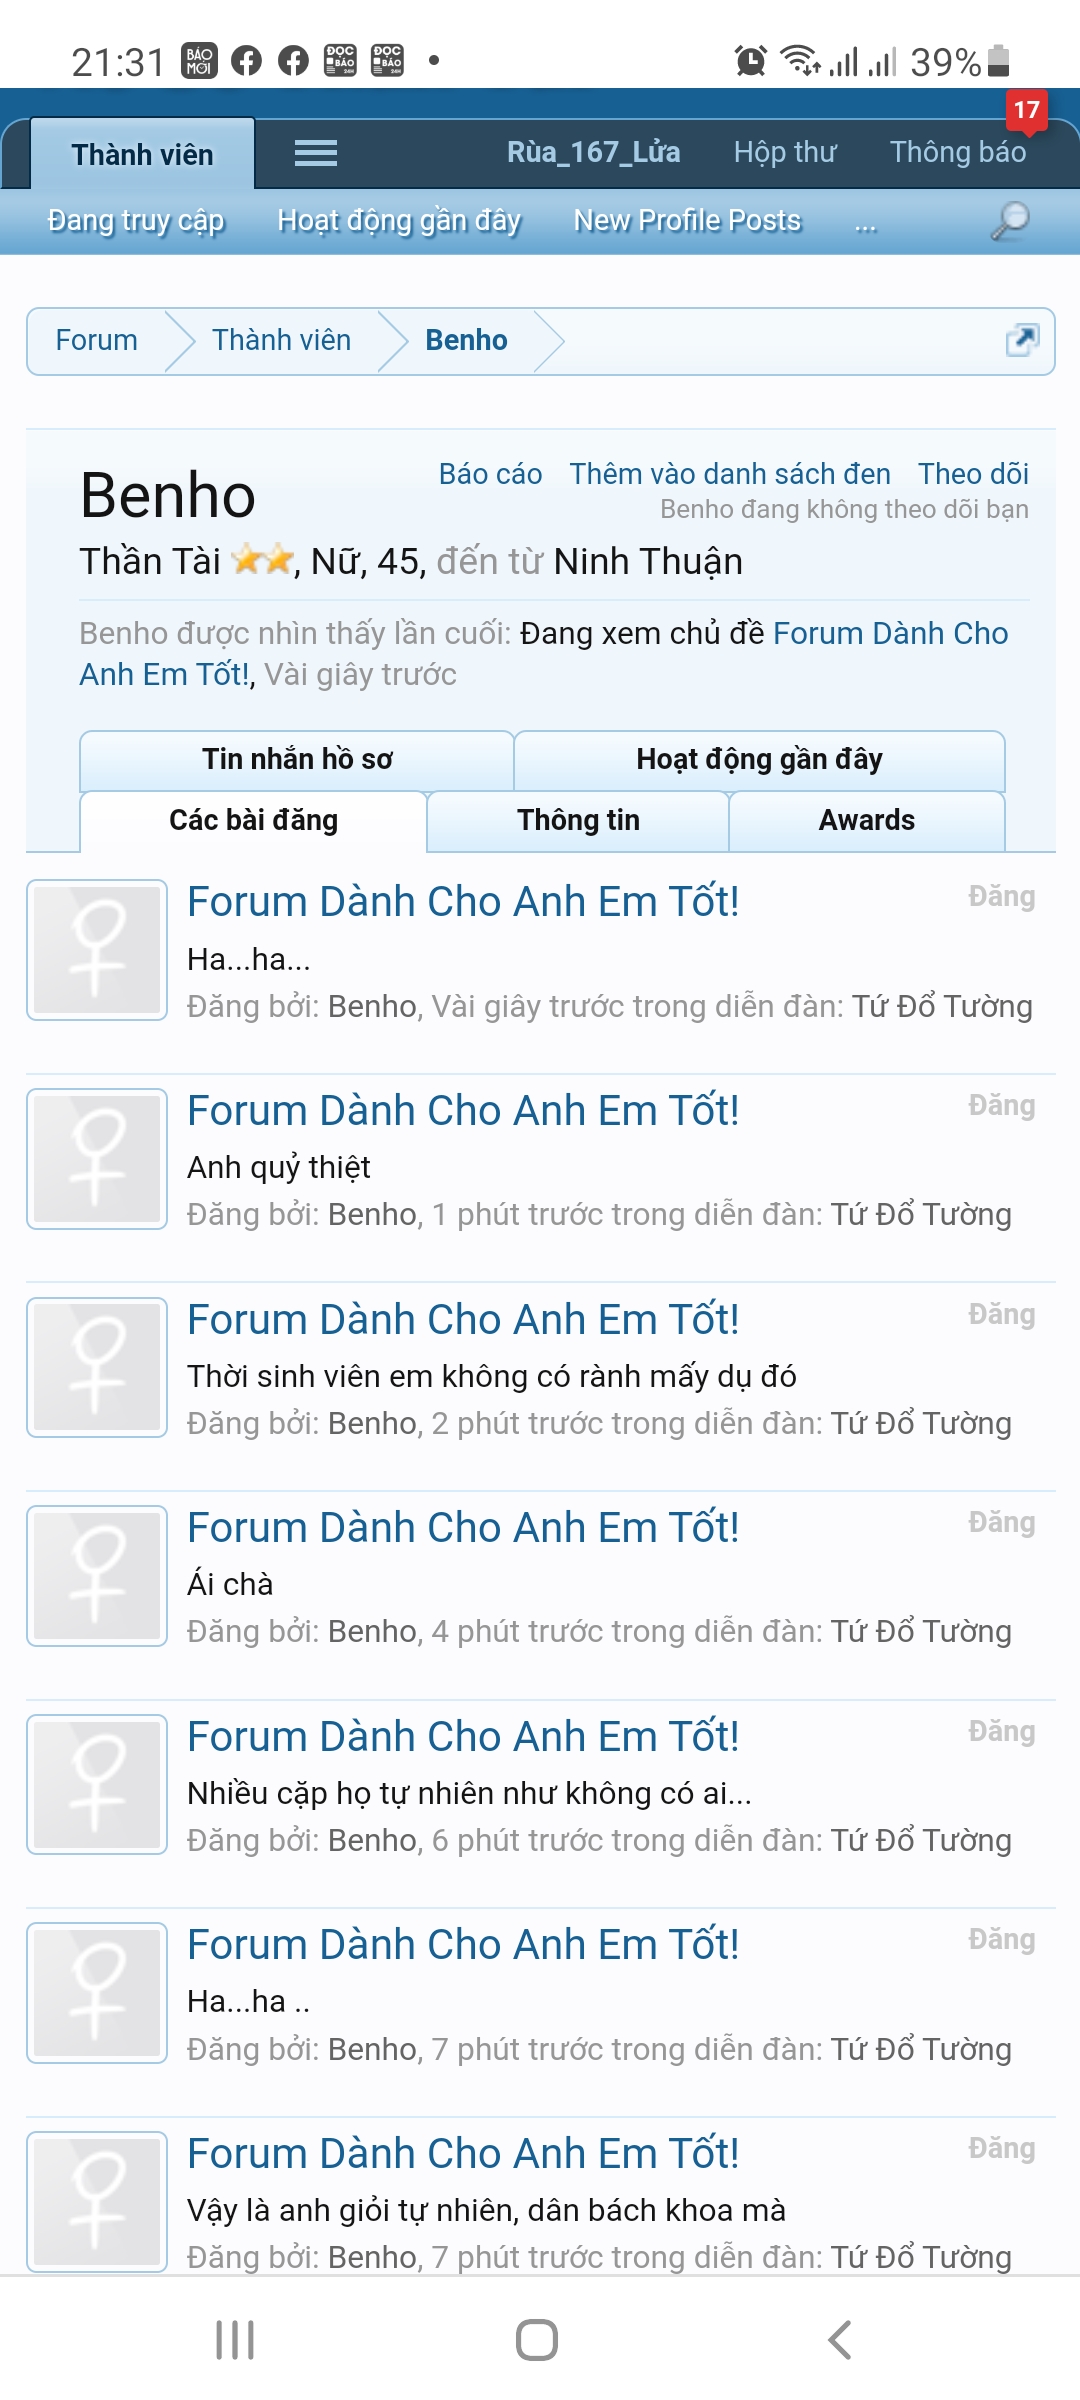Select the Tin nhắn hồ sơ tab
This screenshot has width=1080, height=2400.
297,759
